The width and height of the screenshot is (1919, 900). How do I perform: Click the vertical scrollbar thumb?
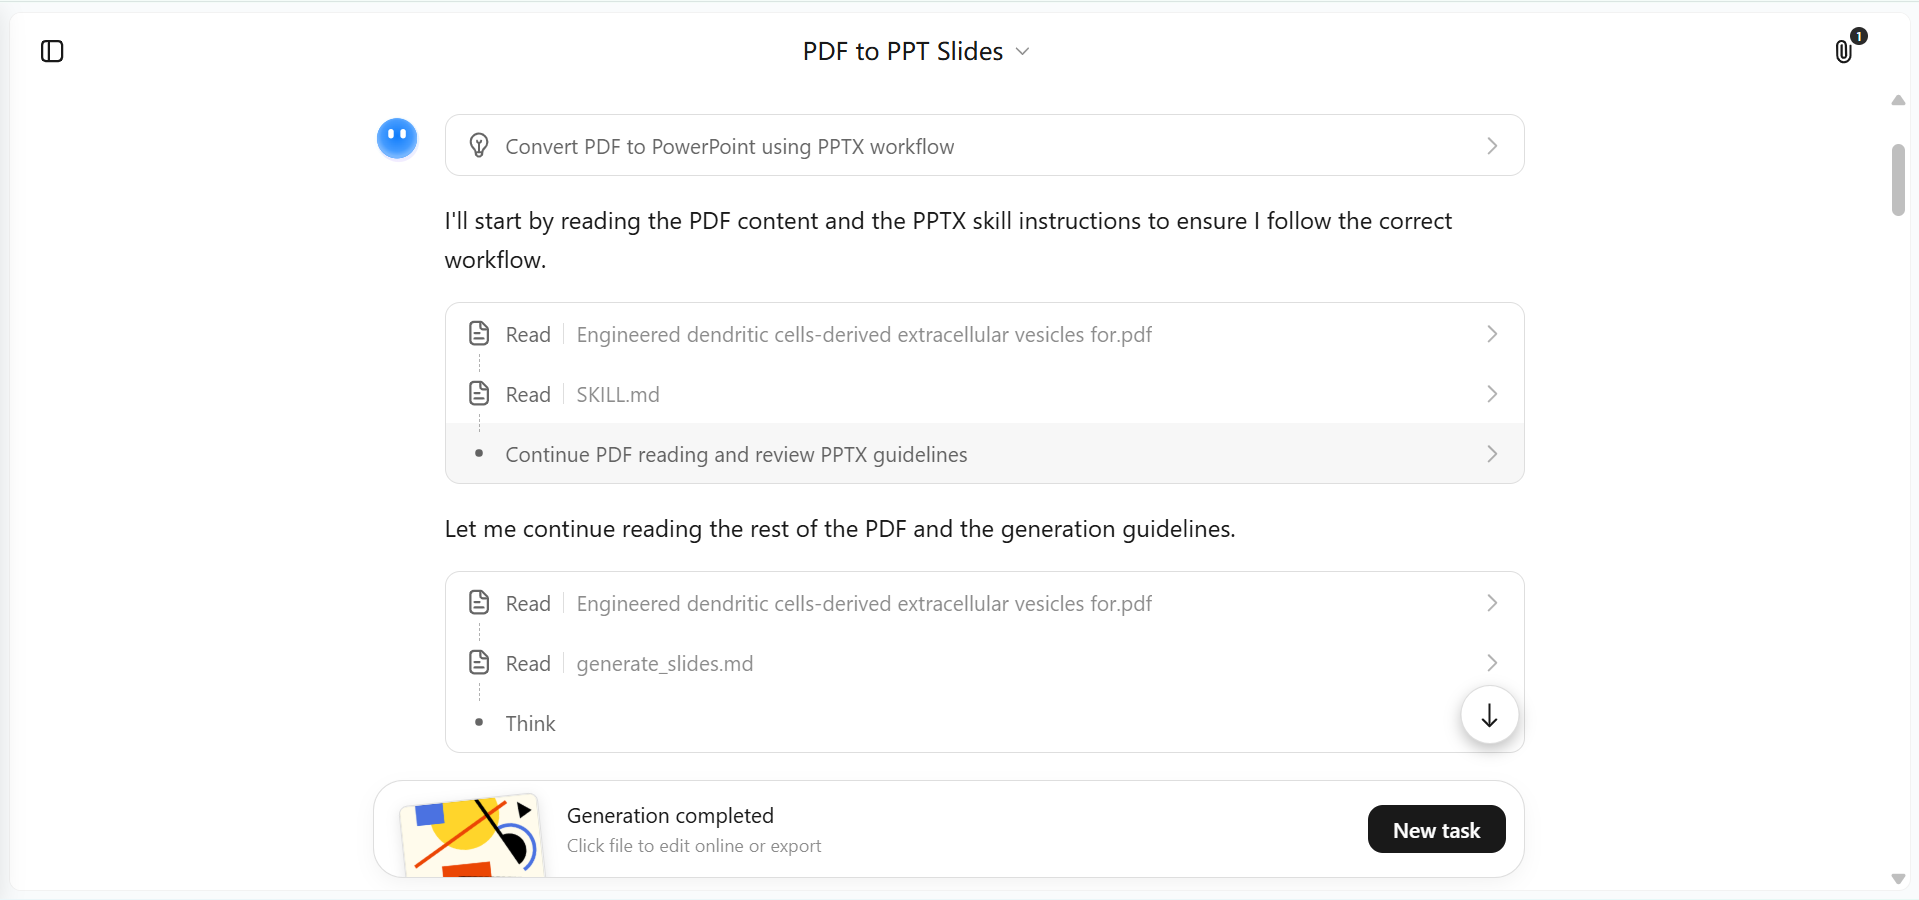[x=1898, y=180]
